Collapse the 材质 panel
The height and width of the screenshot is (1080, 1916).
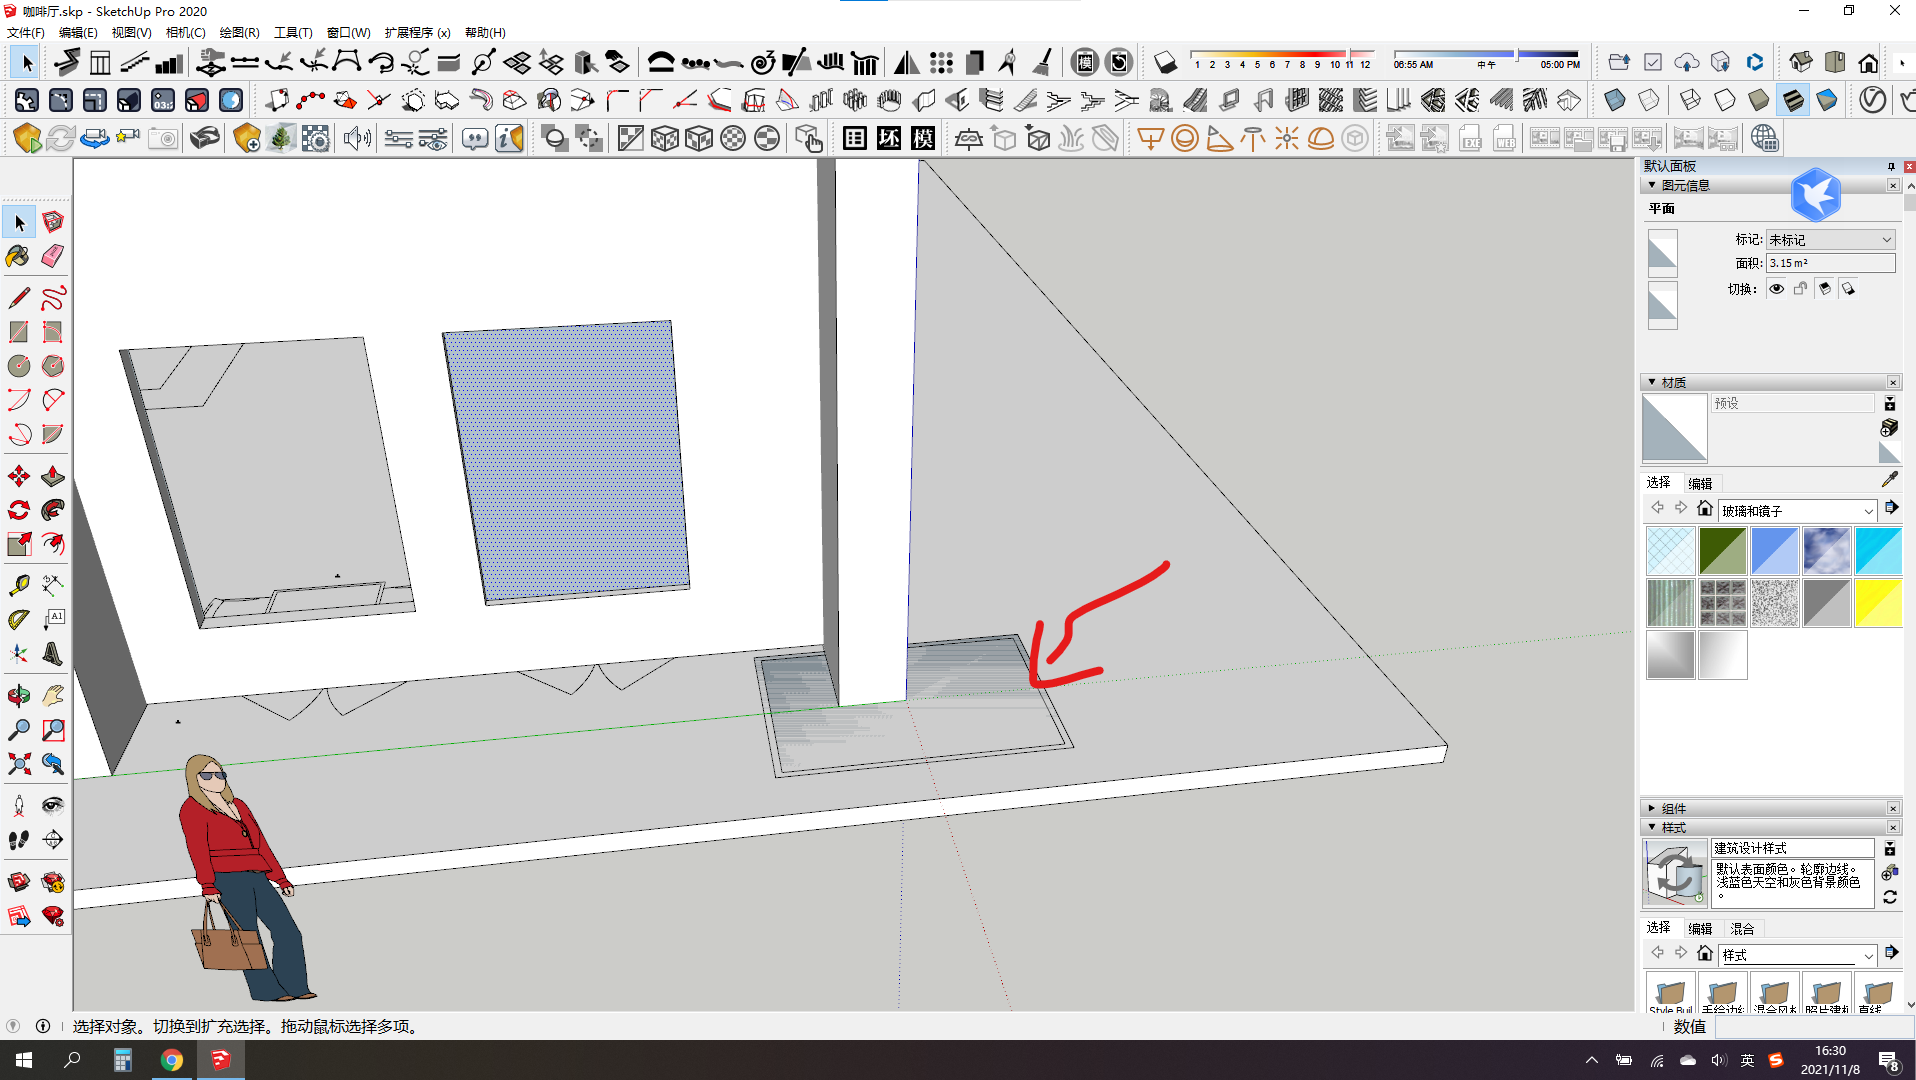tap(1652, 383)
